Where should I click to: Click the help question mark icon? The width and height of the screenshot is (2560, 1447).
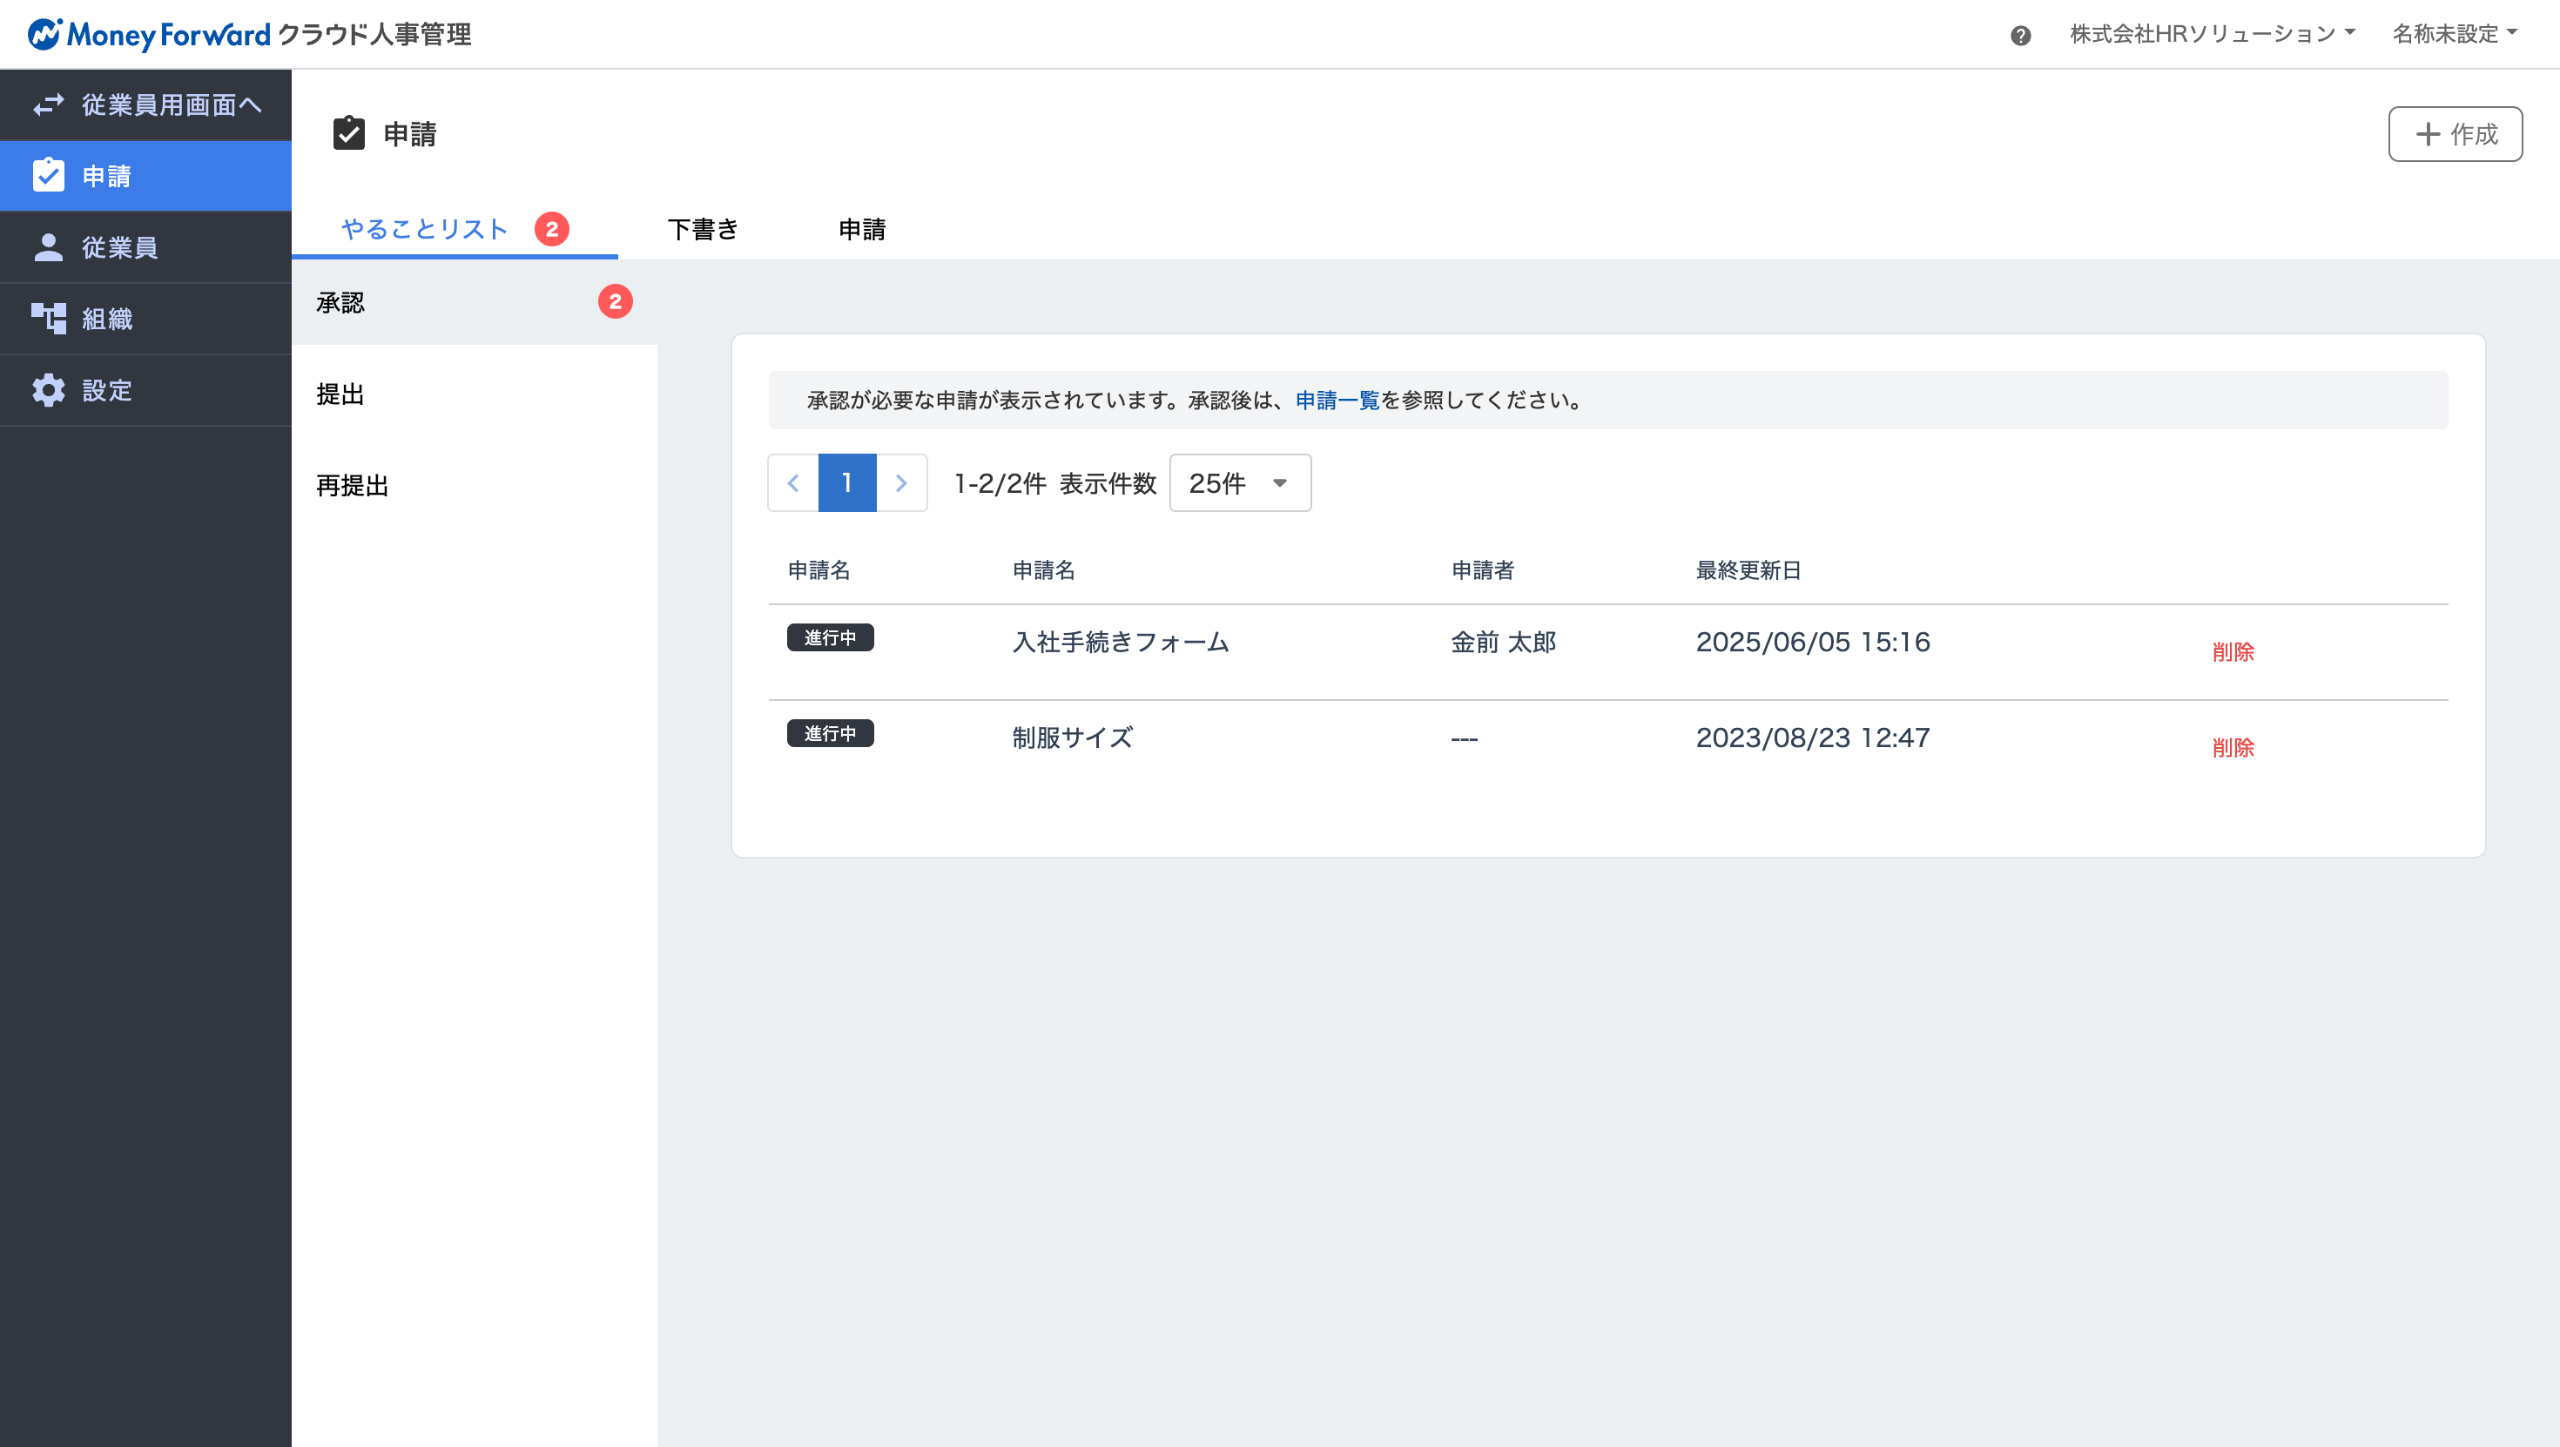2020,36
